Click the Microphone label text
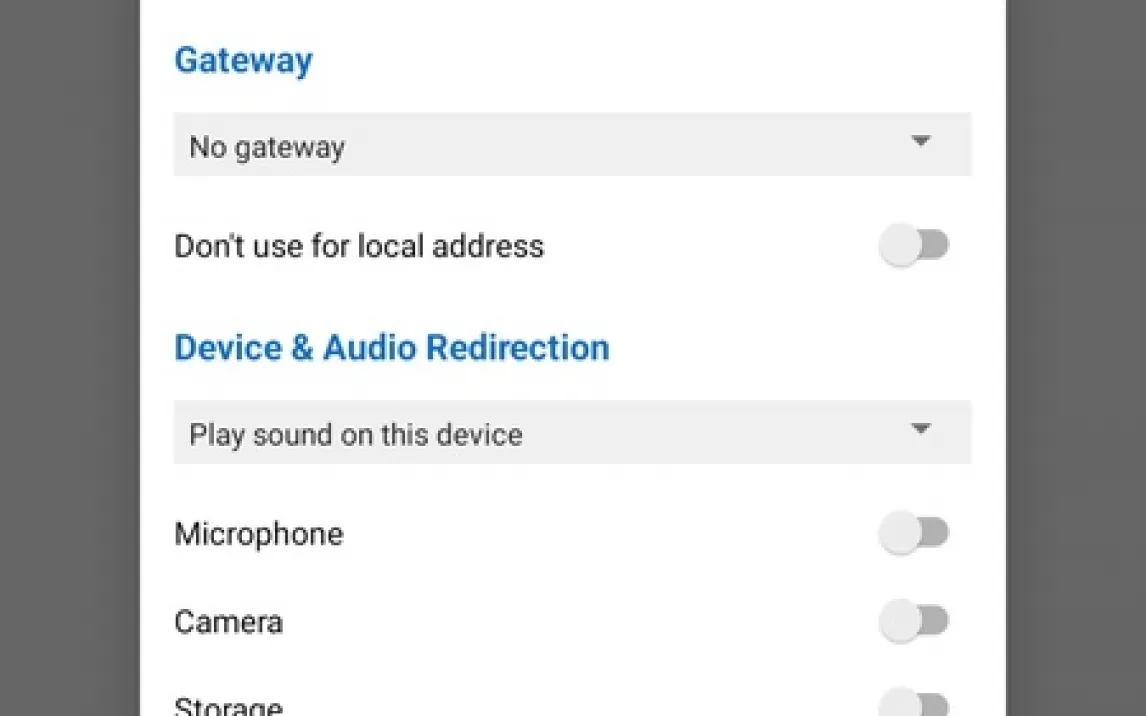 point(258,534)
